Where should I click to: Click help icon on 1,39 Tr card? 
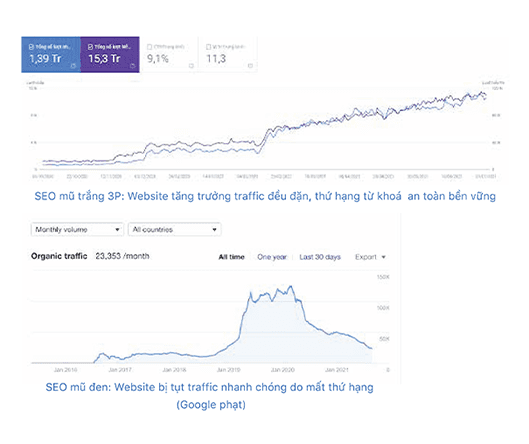(x=73, y=66)
